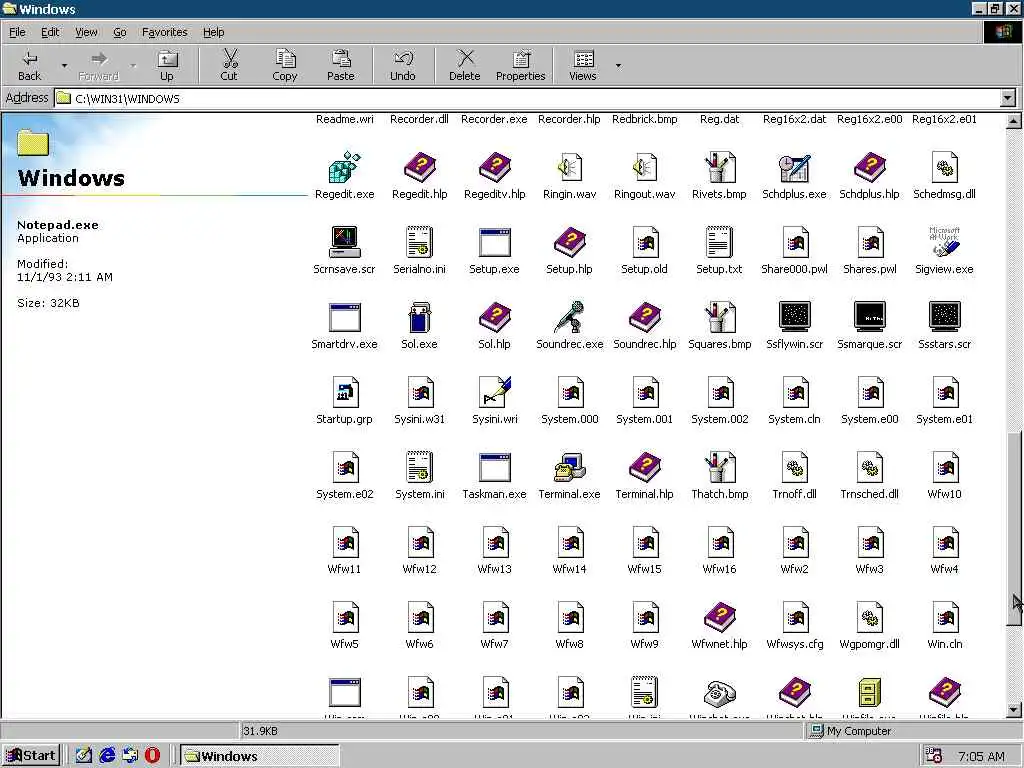Select the Thatch.bmp icon

click(720, 468)
